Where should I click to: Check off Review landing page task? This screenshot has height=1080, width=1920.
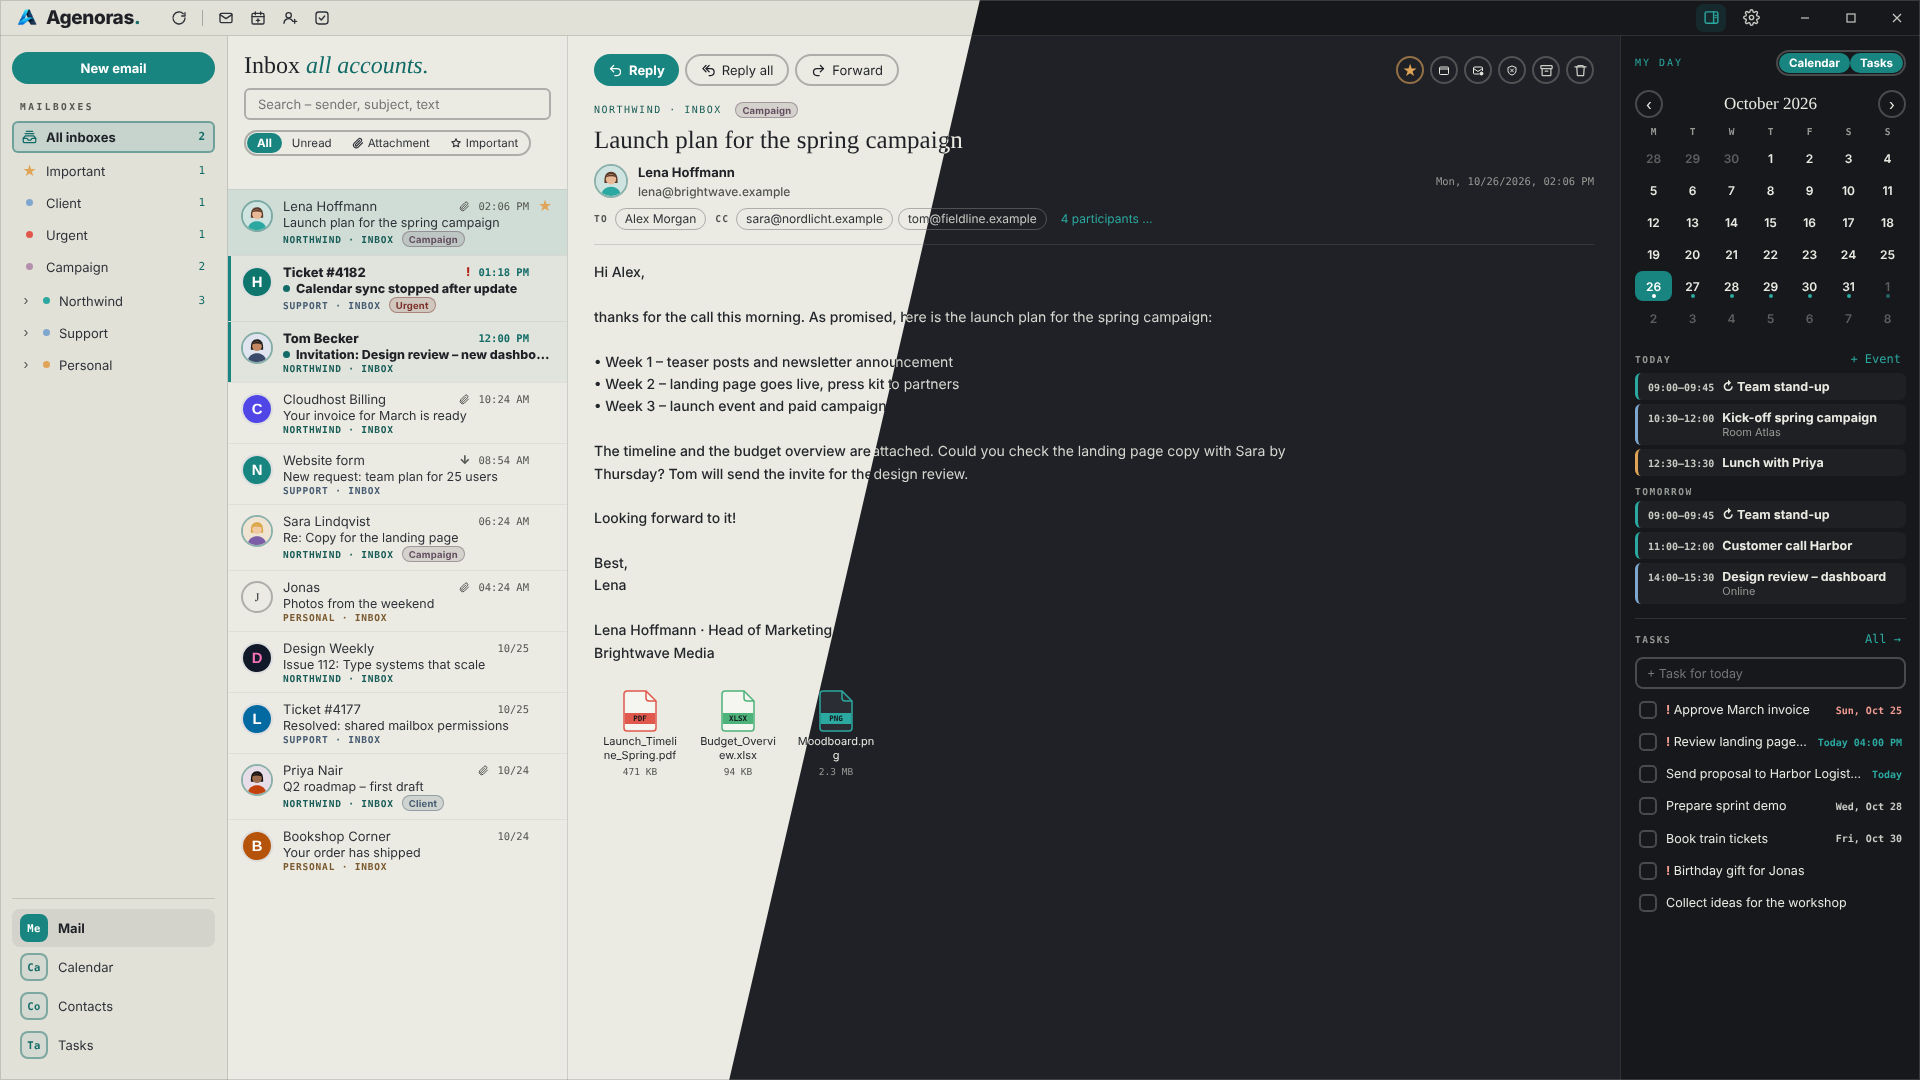pos(1648,742)
